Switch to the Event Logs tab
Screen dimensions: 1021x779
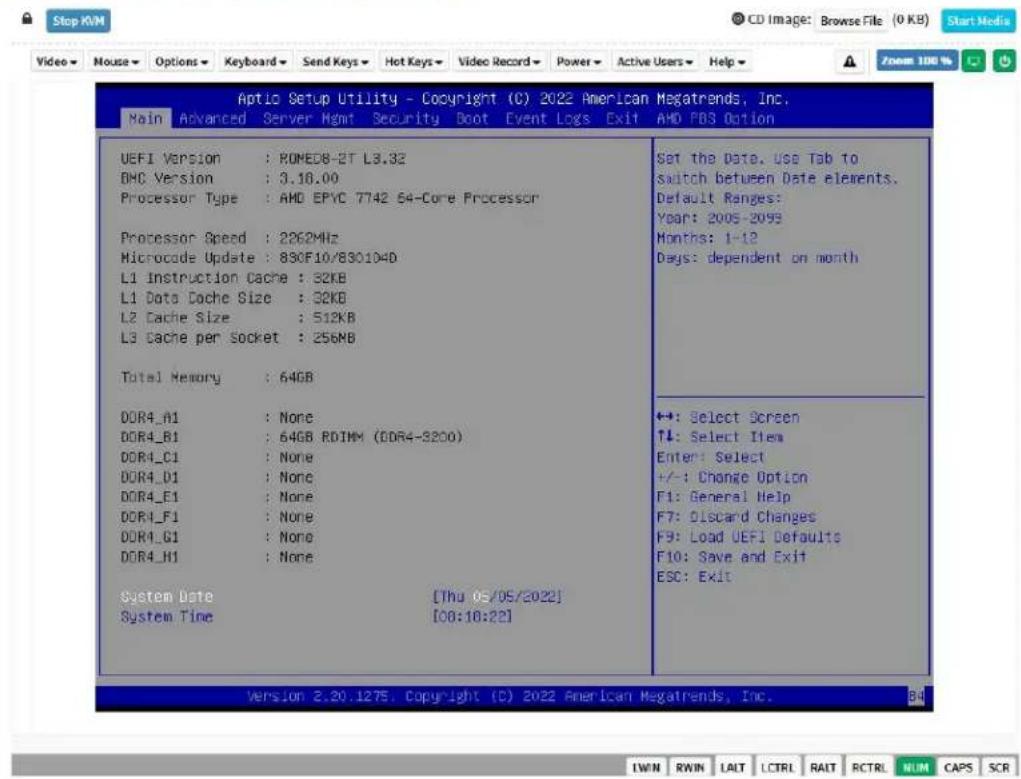click(548, 119)
